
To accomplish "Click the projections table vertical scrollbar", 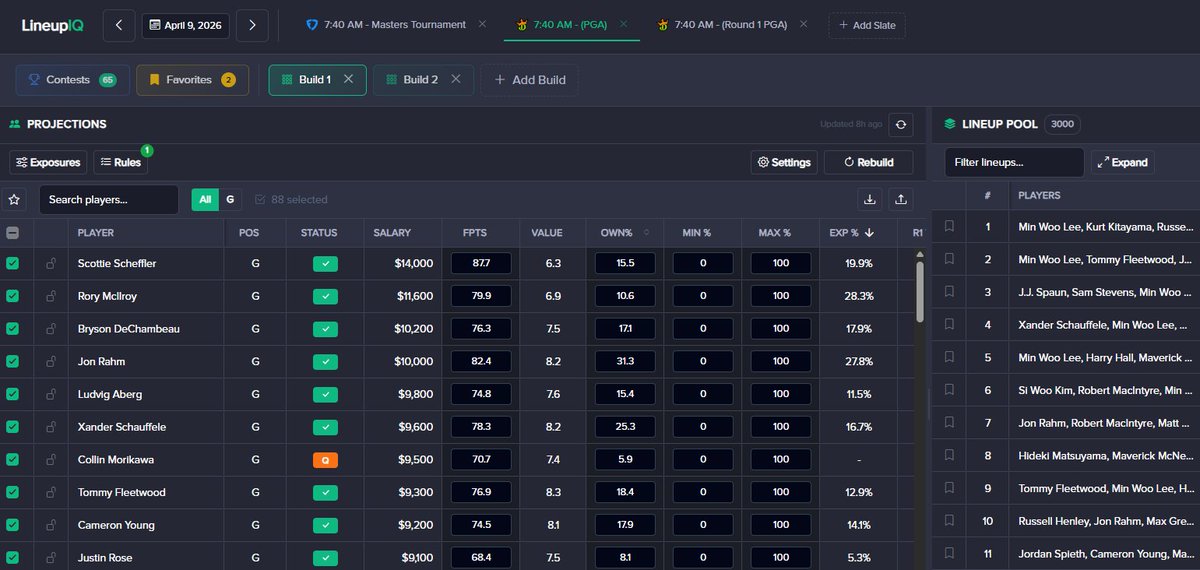I will pos(920,292).
